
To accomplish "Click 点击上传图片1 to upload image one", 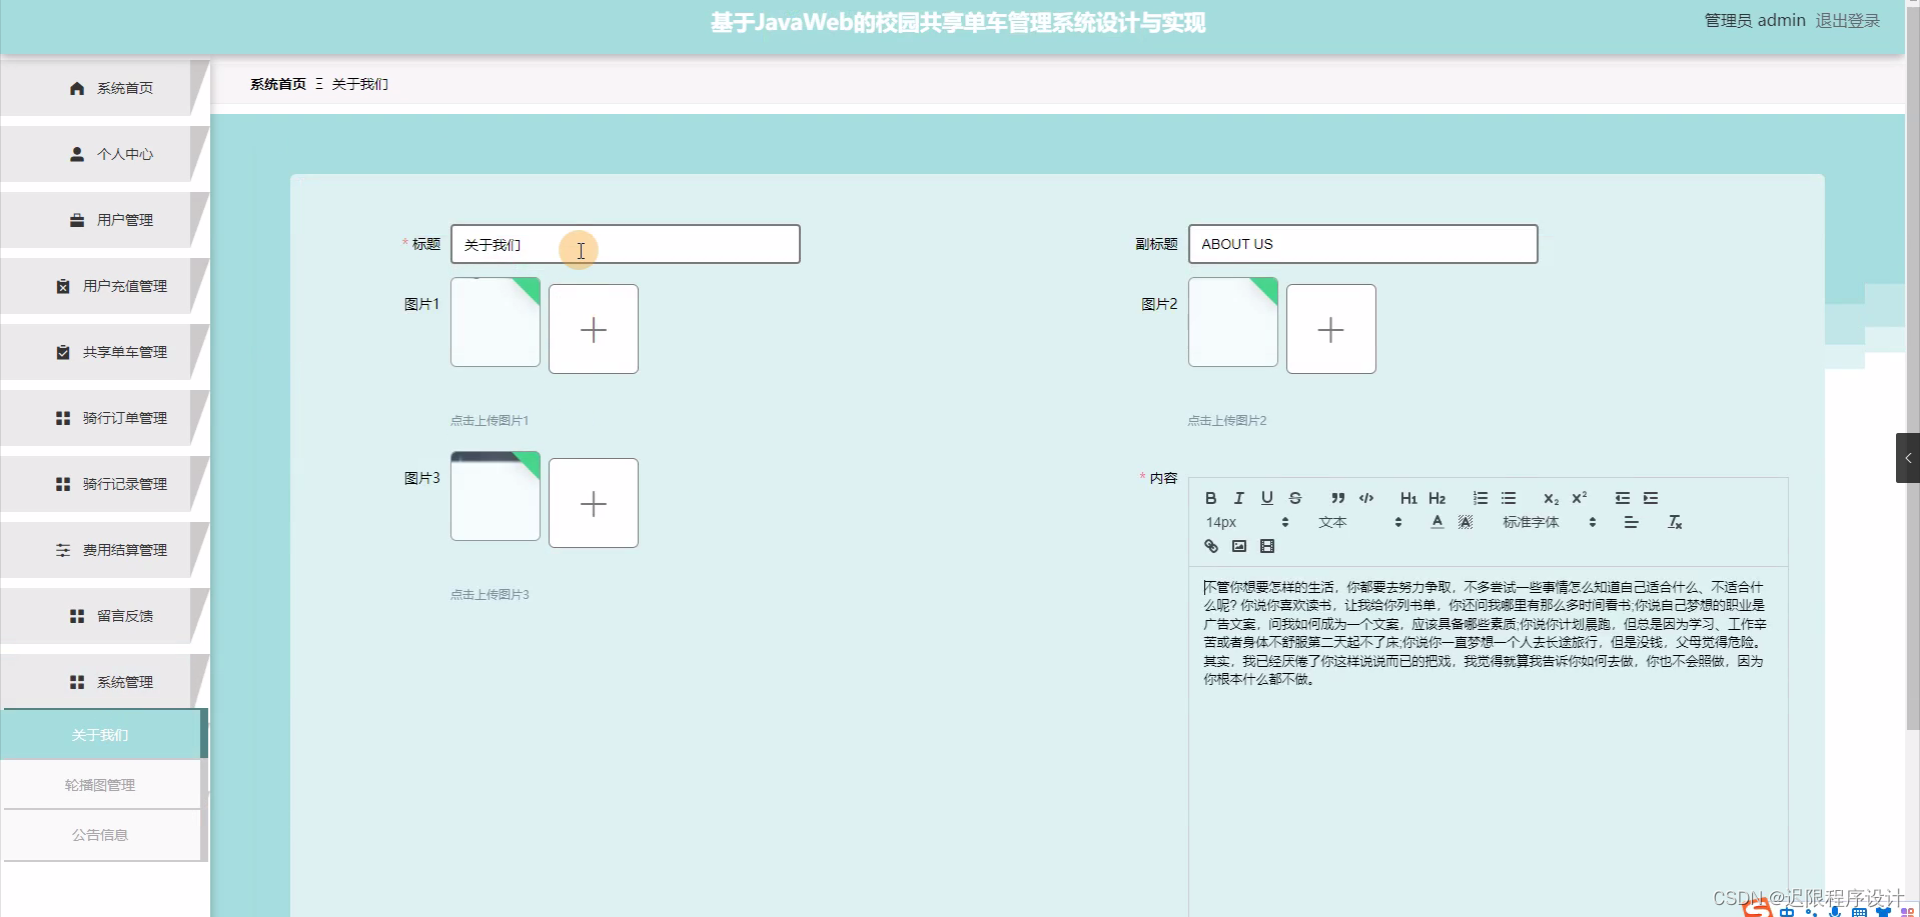I will 489,420.
